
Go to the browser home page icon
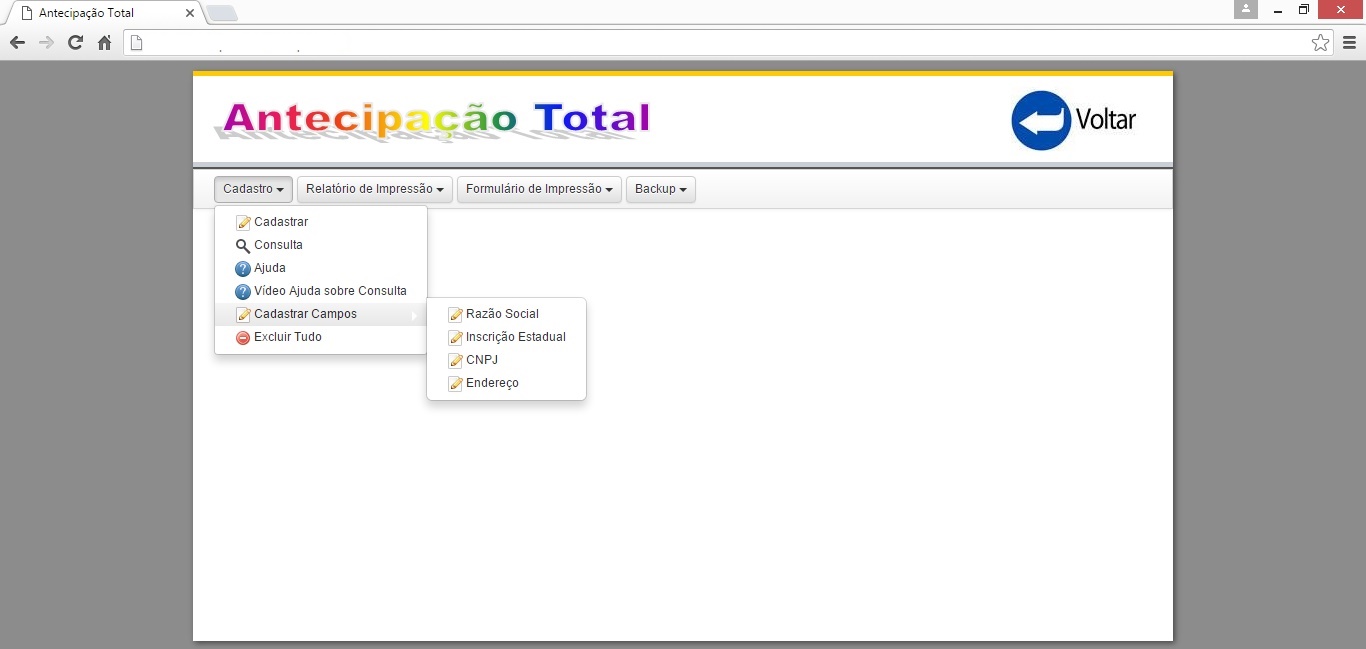104,43
